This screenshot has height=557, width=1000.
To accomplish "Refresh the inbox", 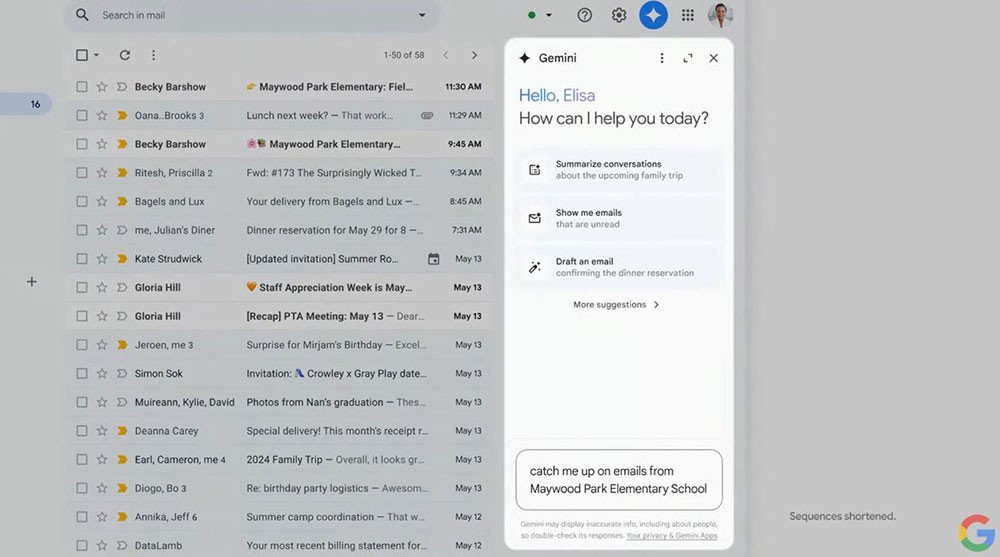I will coord(125,56).
